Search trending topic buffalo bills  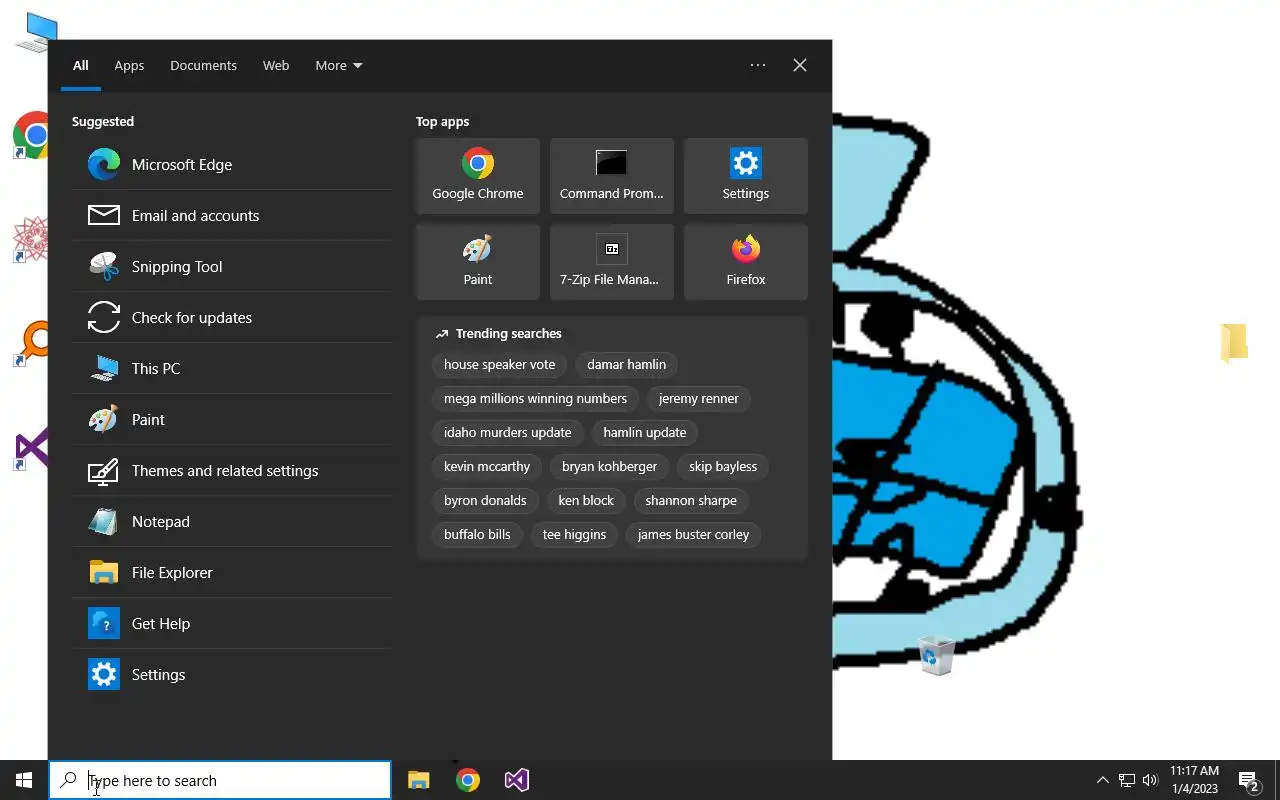(x=477, y=535)
